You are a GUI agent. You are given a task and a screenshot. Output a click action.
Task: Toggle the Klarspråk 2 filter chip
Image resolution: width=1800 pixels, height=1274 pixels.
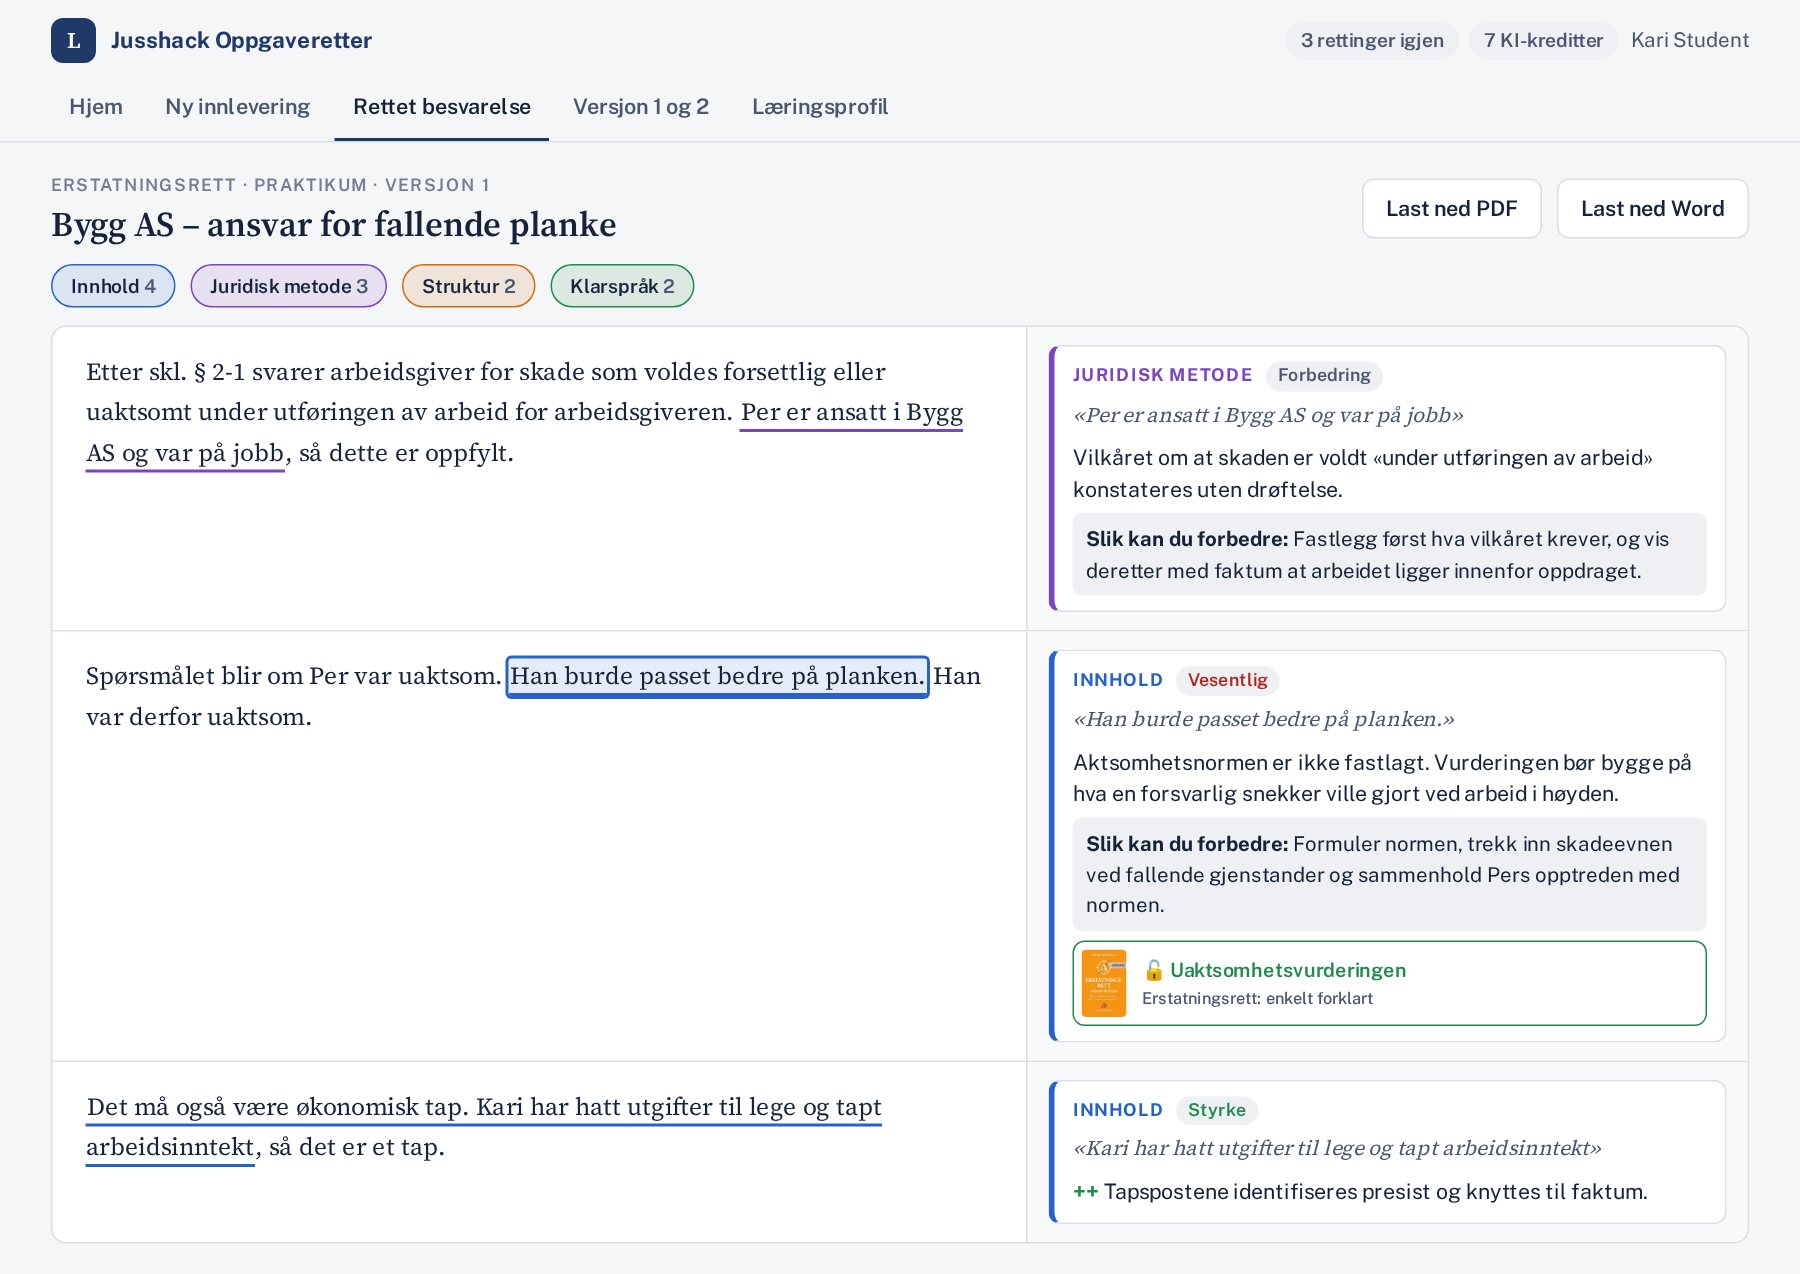622,286
